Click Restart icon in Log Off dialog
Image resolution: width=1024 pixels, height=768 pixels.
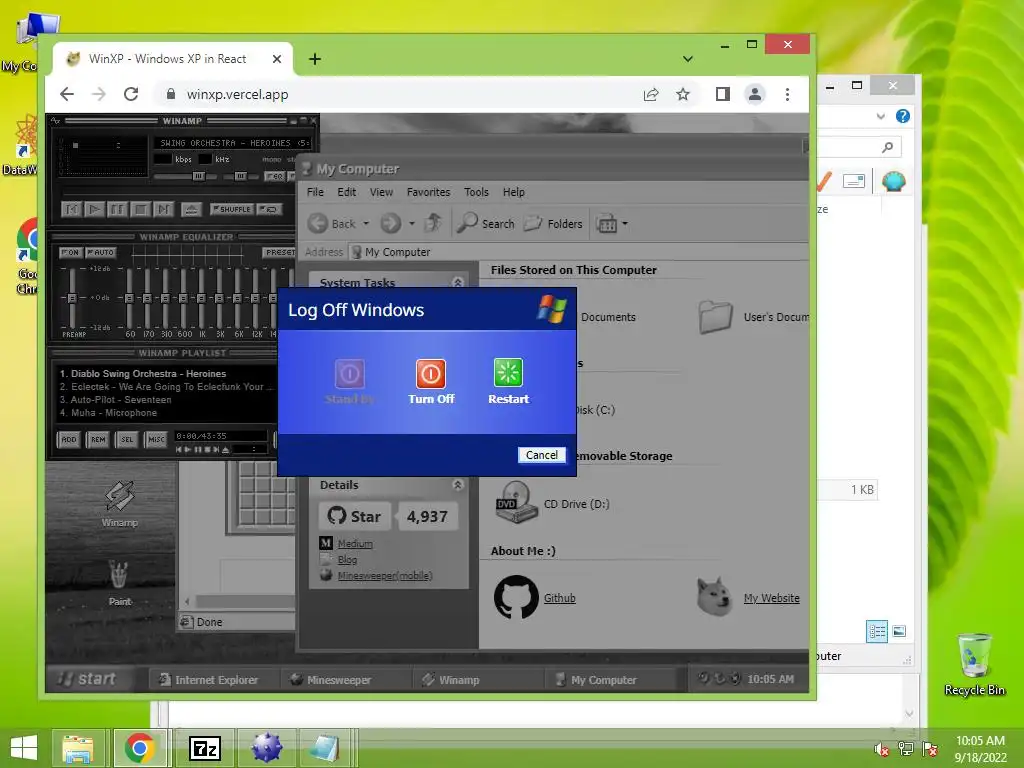(x=508, y=373)
